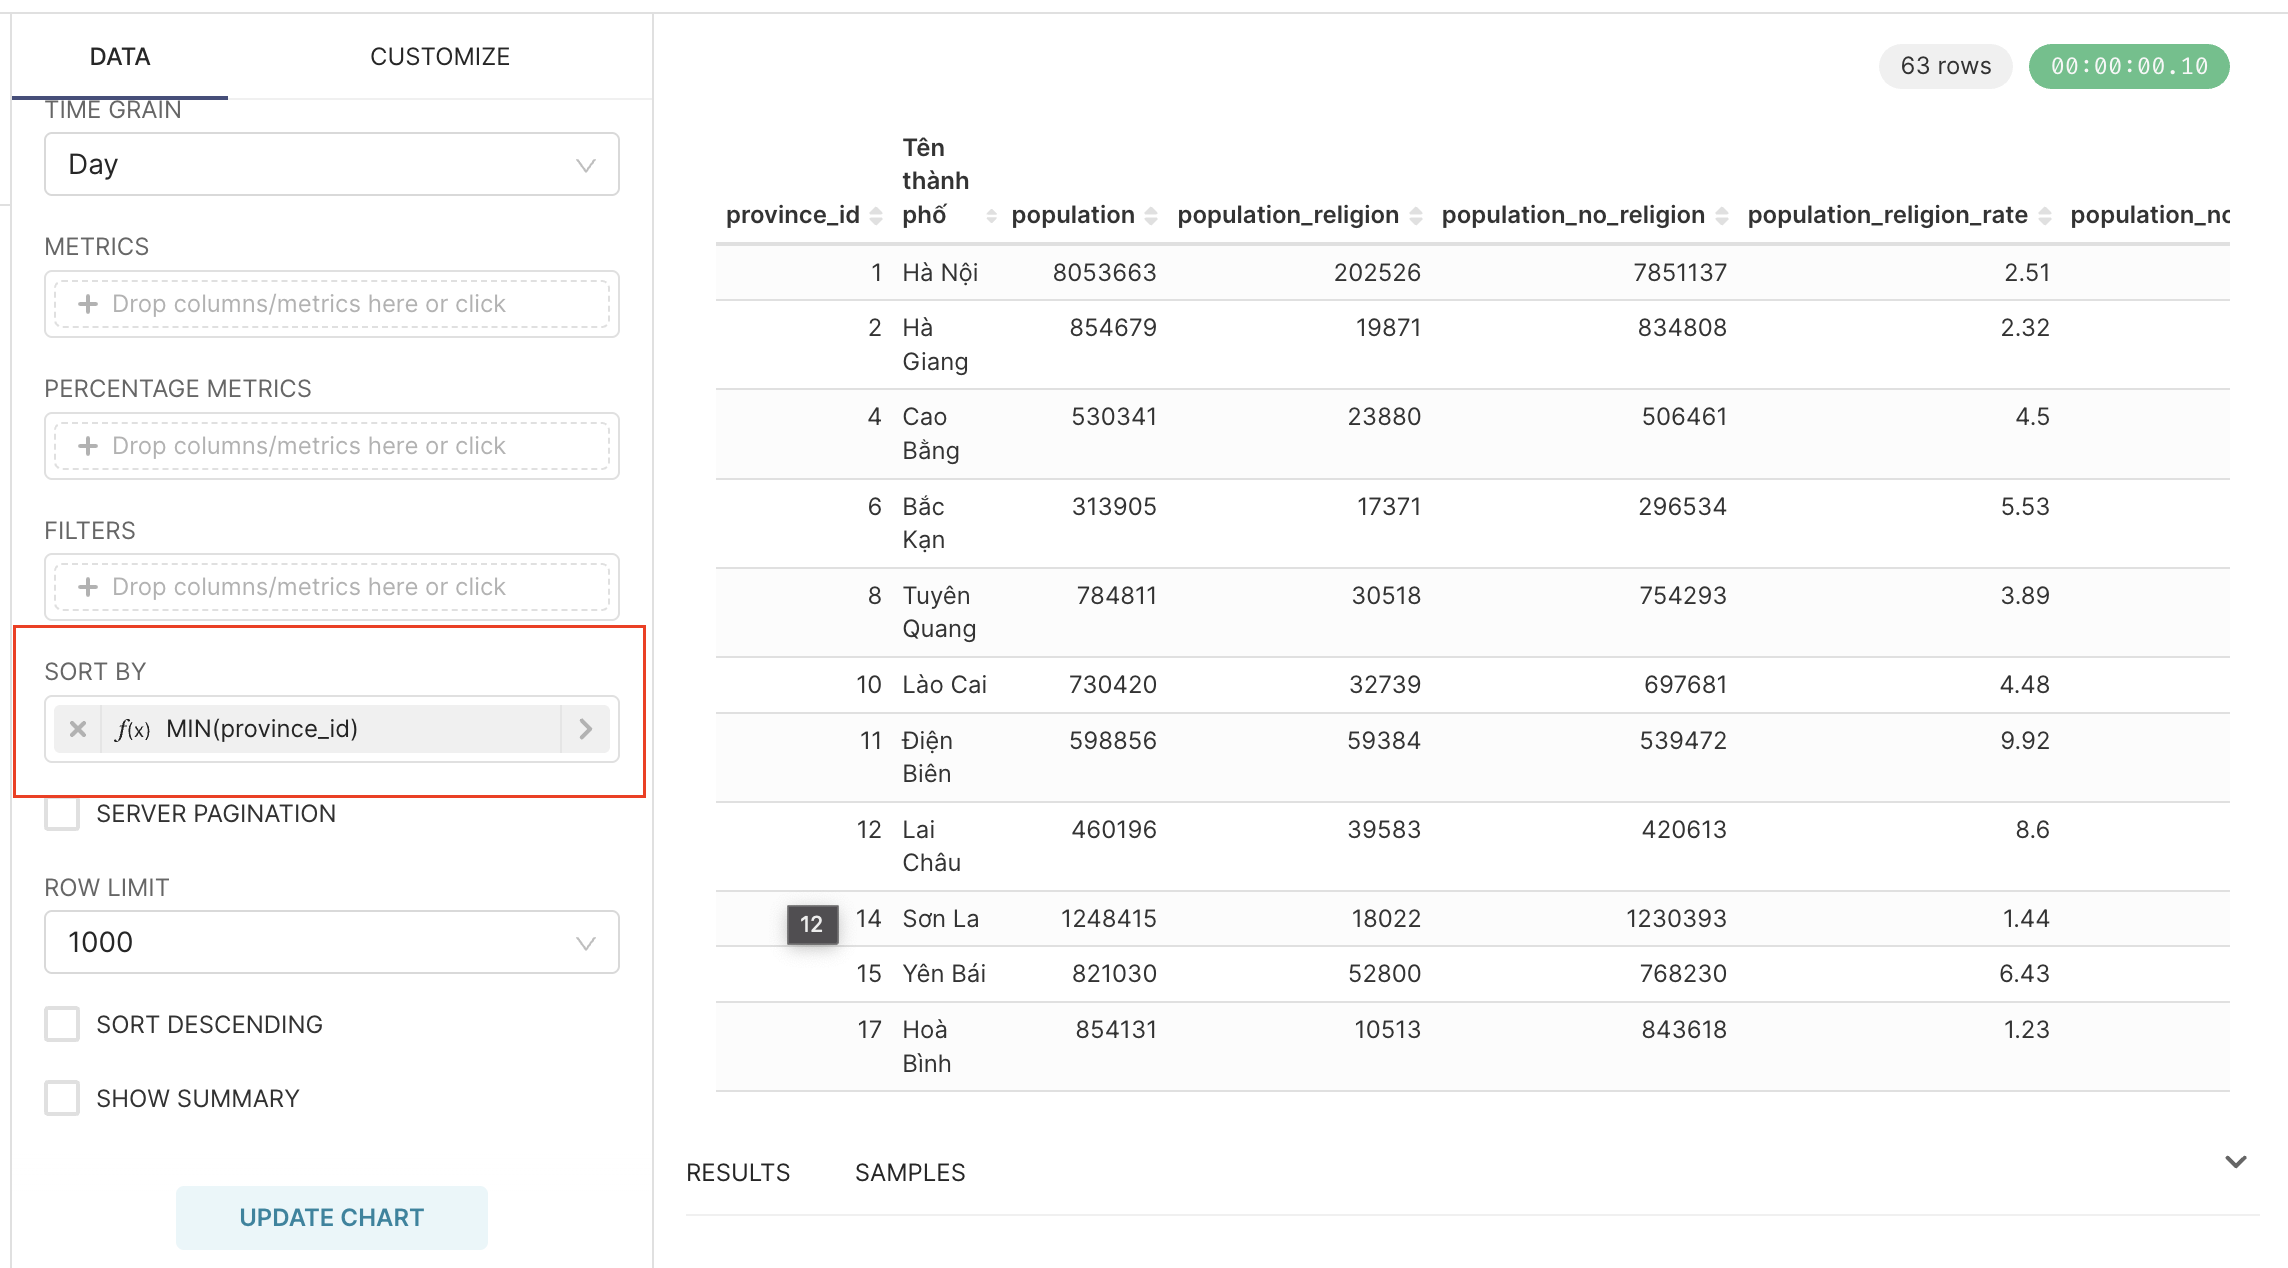Screen dimensions: 2288x1268
Task: Switch to the Customize tab
Action: click(x=440, y=56)
